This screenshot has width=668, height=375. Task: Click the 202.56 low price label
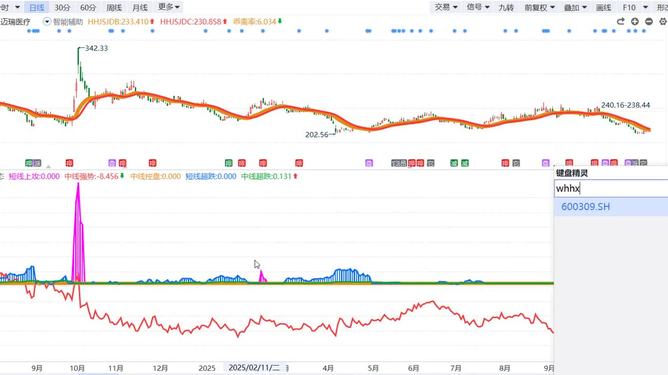(317, 135)
